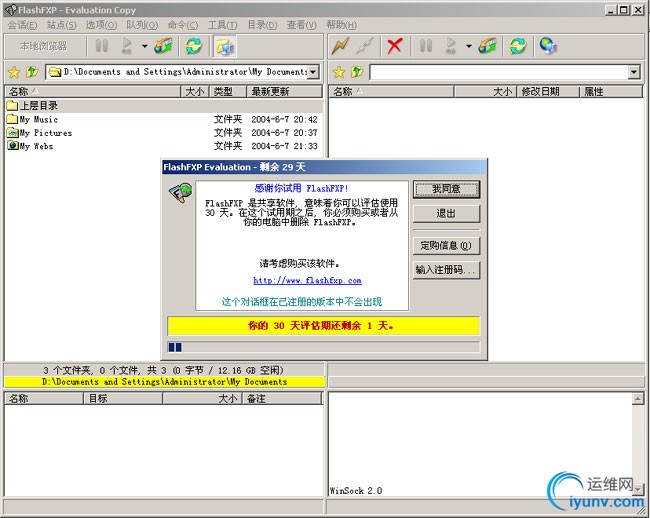Sort left pane by 类型 column header

point(228,91)
